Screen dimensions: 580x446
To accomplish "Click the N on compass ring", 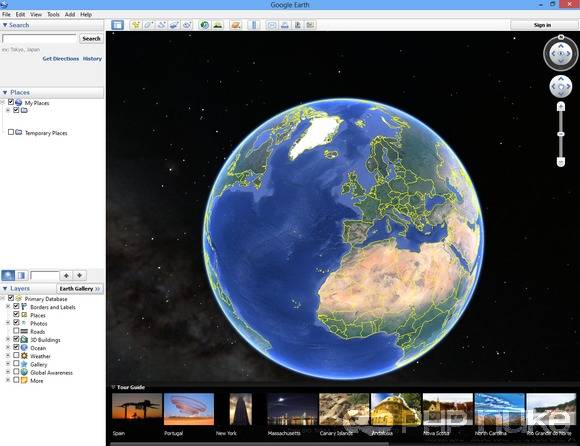I will pyautogui.click(x=561, y=37).
